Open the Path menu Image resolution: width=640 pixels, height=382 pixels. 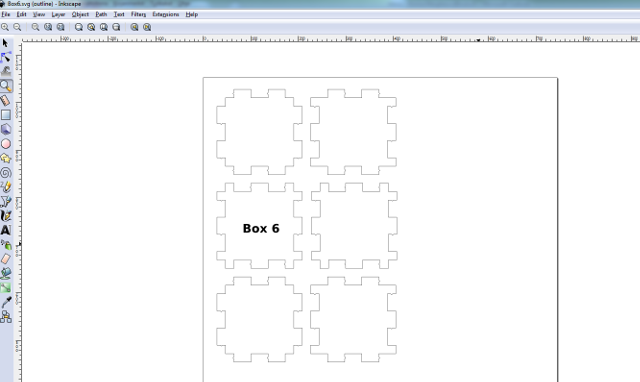pyautogui.click(x=101, y=14)
